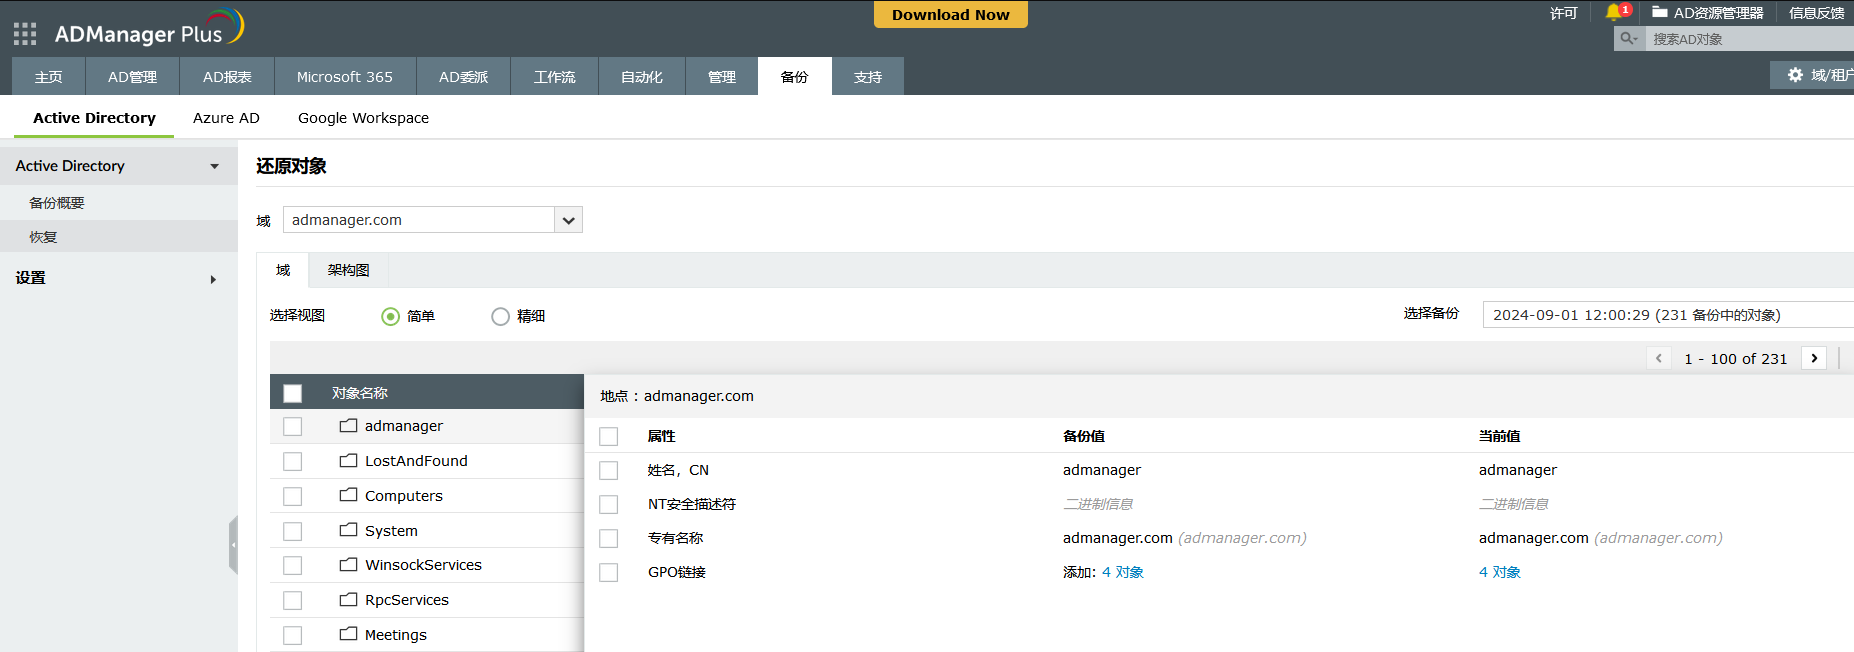Screen dimensions: 1854x652
Task: Select the 域 tab in restore panel
Action: [x=283, y=270]
